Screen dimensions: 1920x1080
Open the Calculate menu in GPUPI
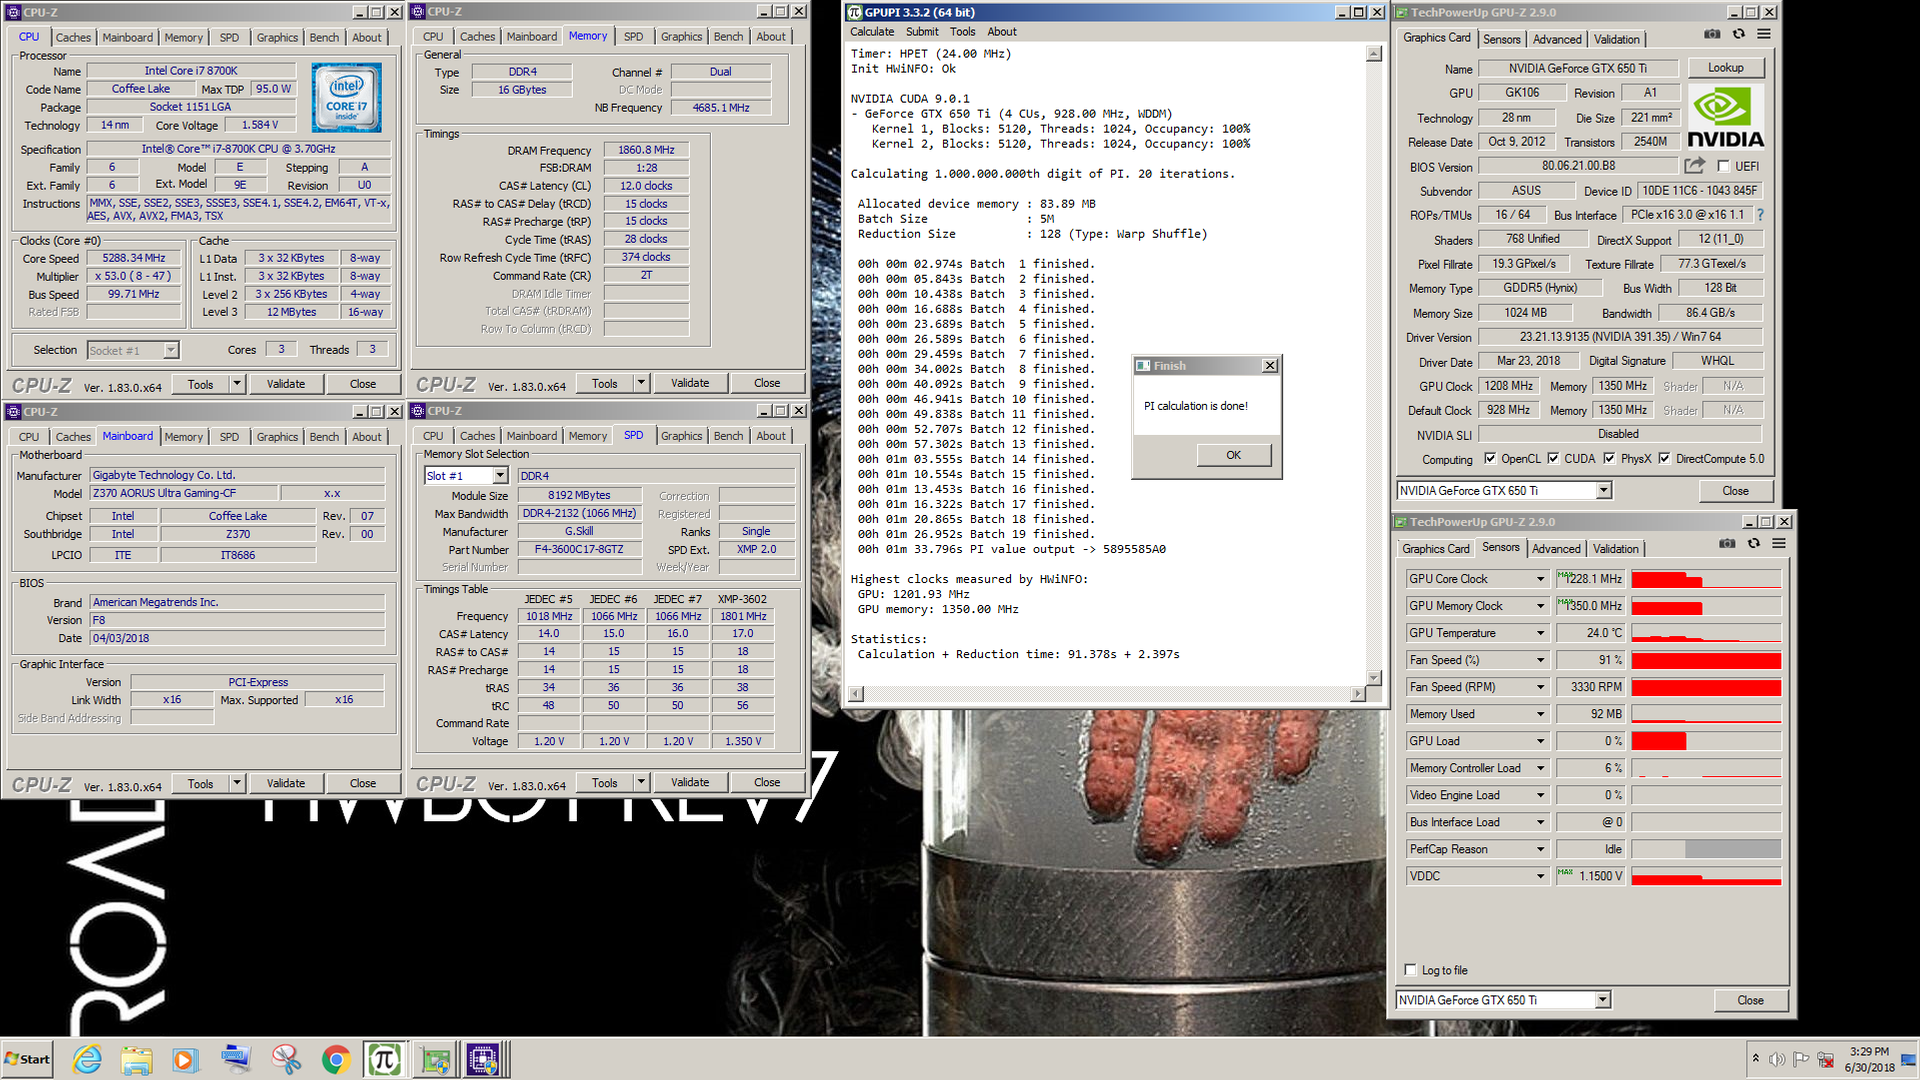click(872, 32)
